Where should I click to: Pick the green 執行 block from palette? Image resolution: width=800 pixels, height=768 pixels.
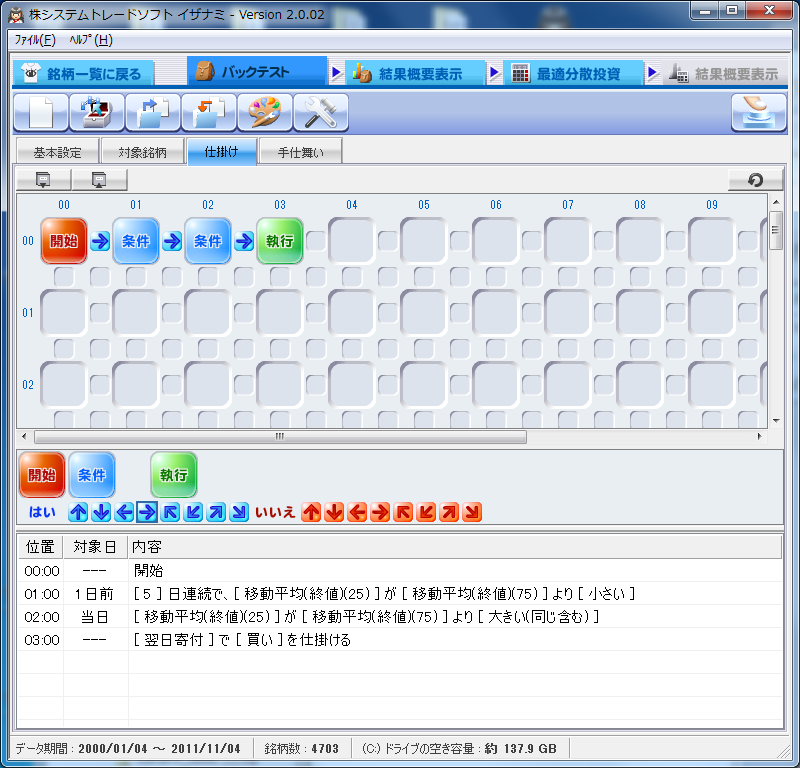[x=173, y=475]
